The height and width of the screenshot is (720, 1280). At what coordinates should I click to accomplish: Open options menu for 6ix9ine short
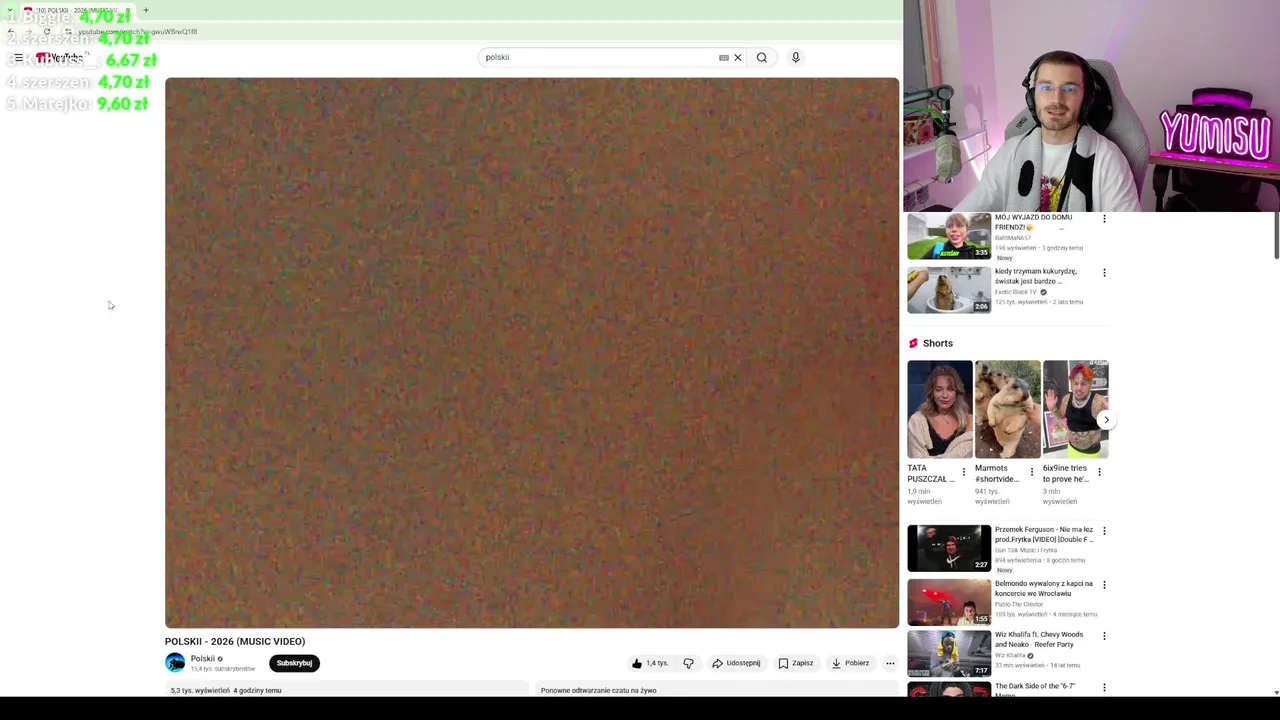[1099, 472]
